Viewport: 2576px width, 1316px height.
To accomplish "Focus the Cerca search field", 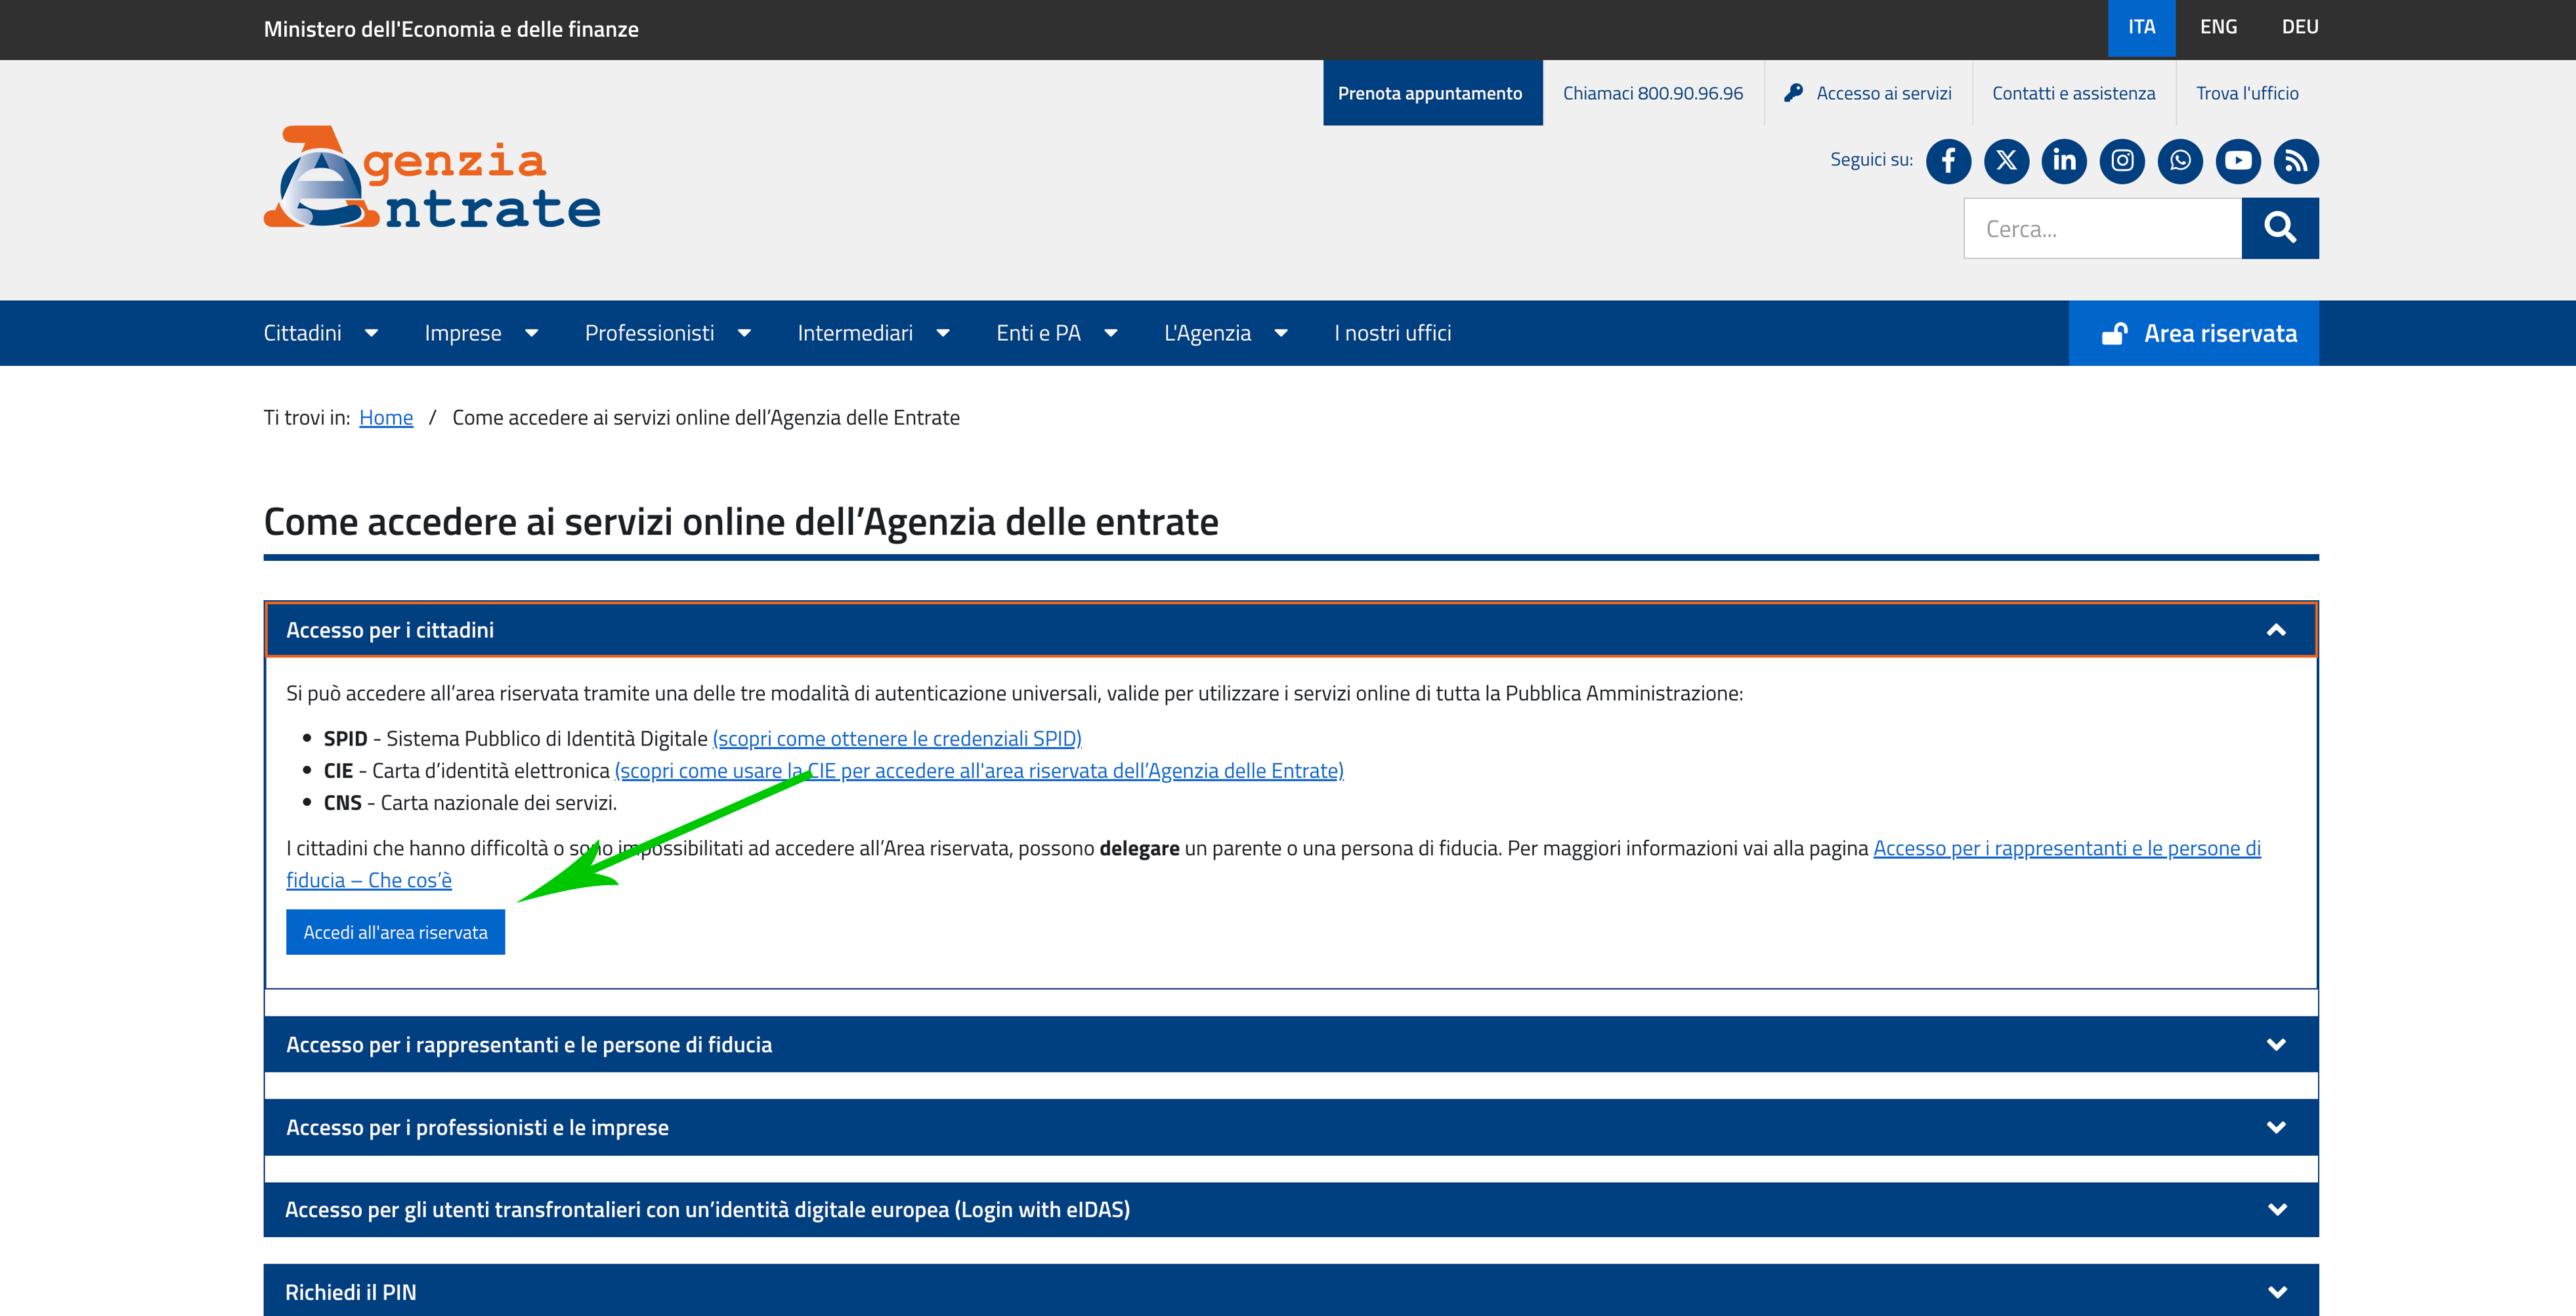I will [2102, 229].
